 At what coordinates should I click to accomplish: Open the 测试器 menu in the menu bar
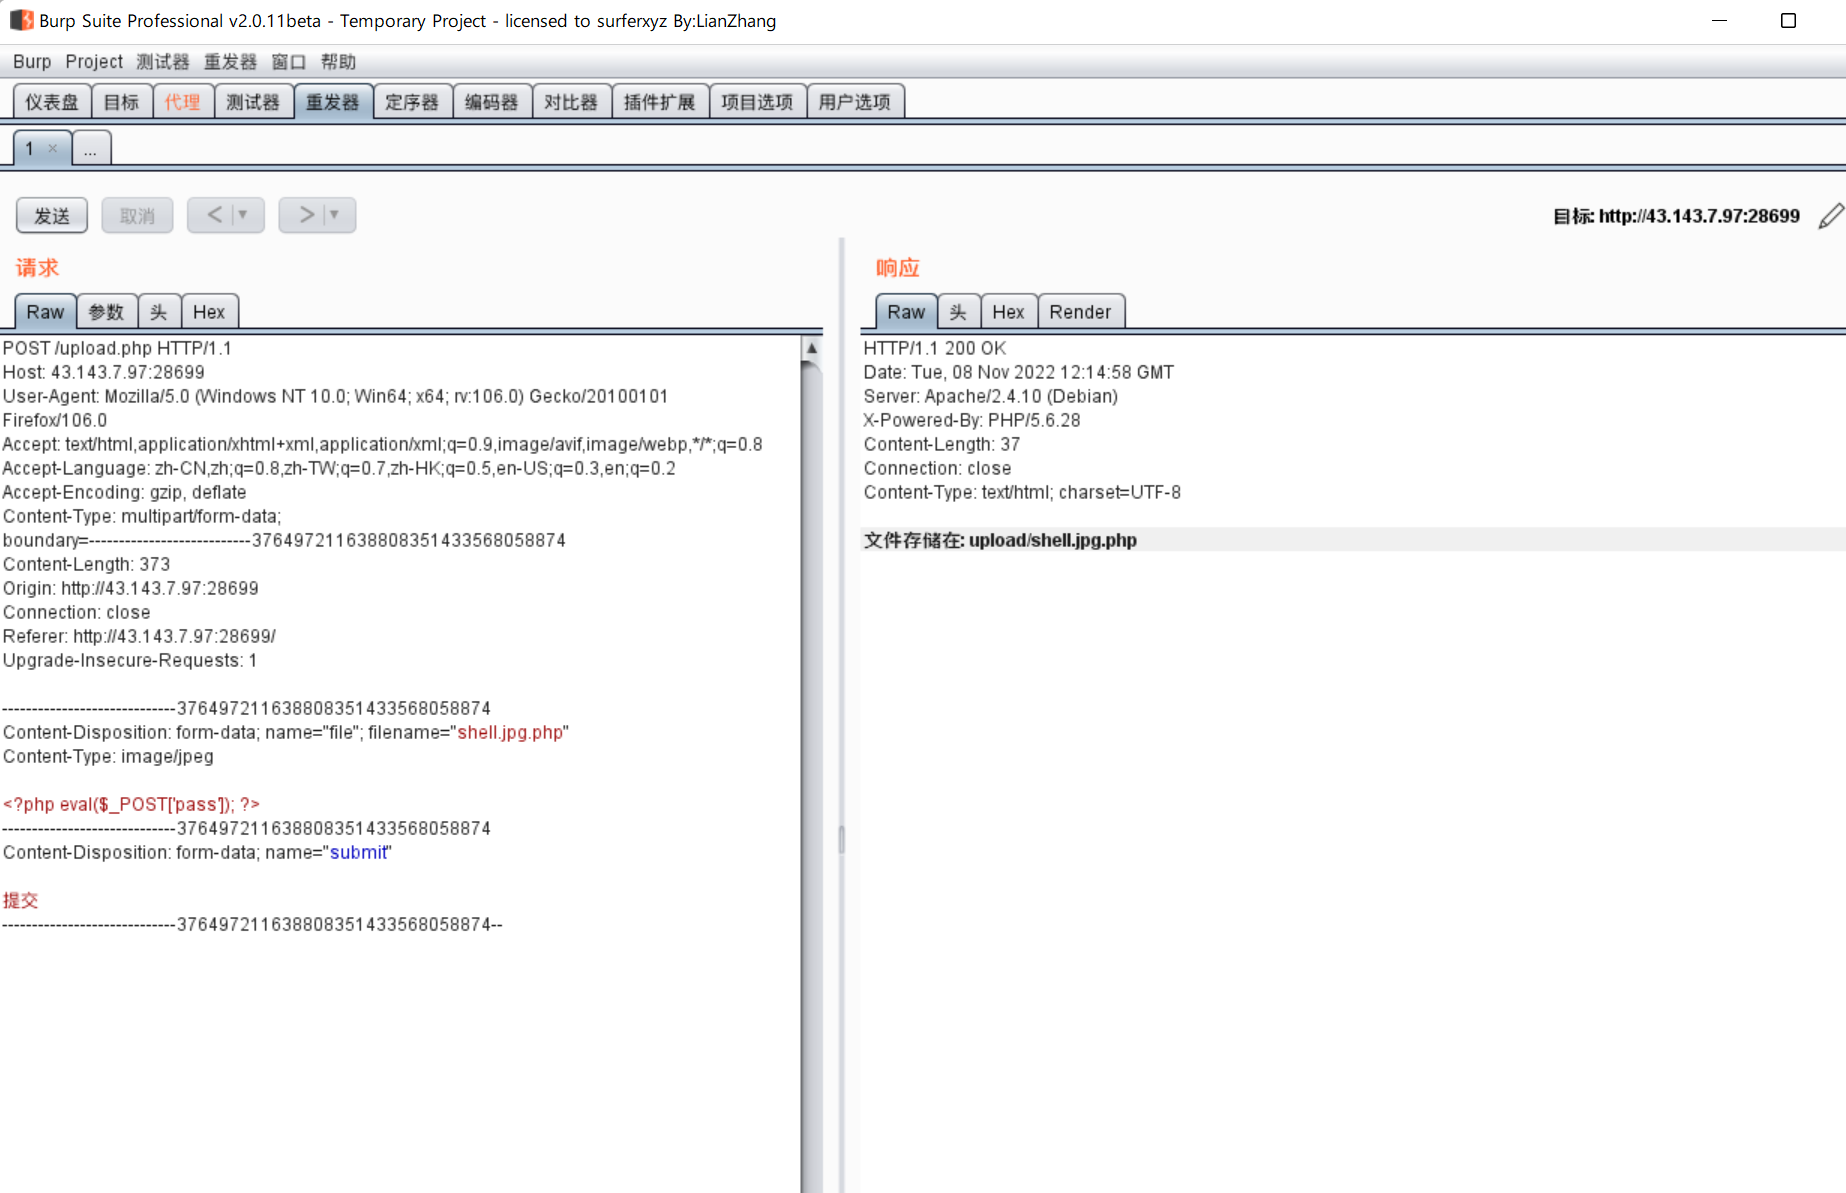tap(163, 62)
